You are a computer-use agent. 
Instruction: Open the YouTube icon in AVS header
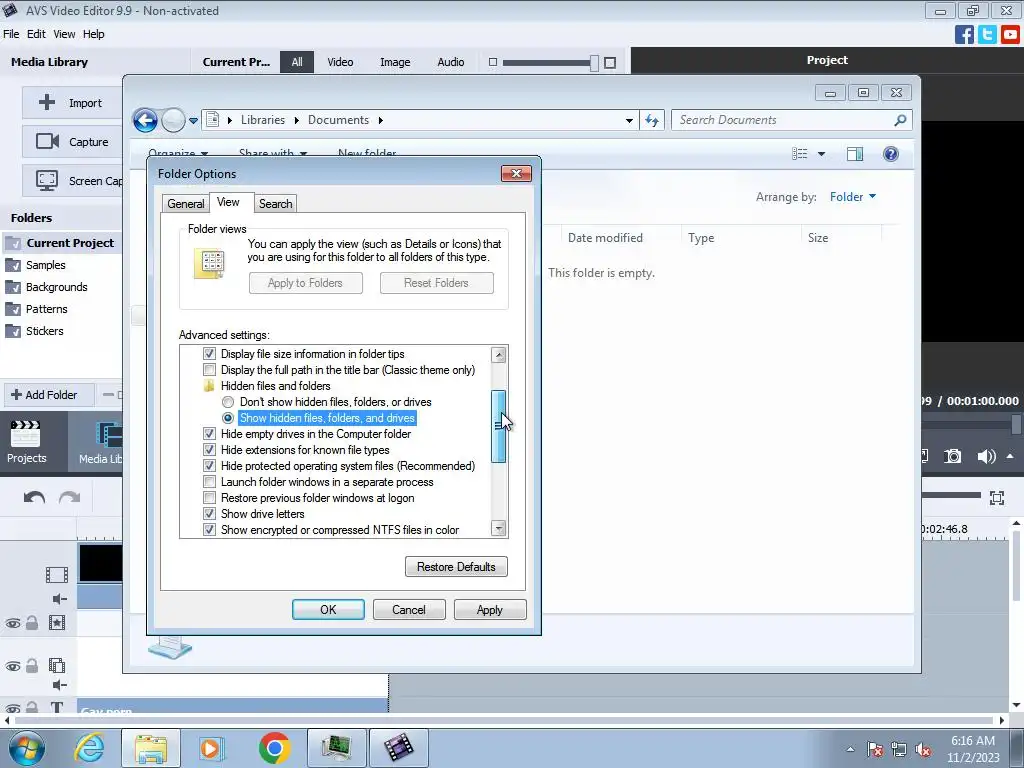1010,34
